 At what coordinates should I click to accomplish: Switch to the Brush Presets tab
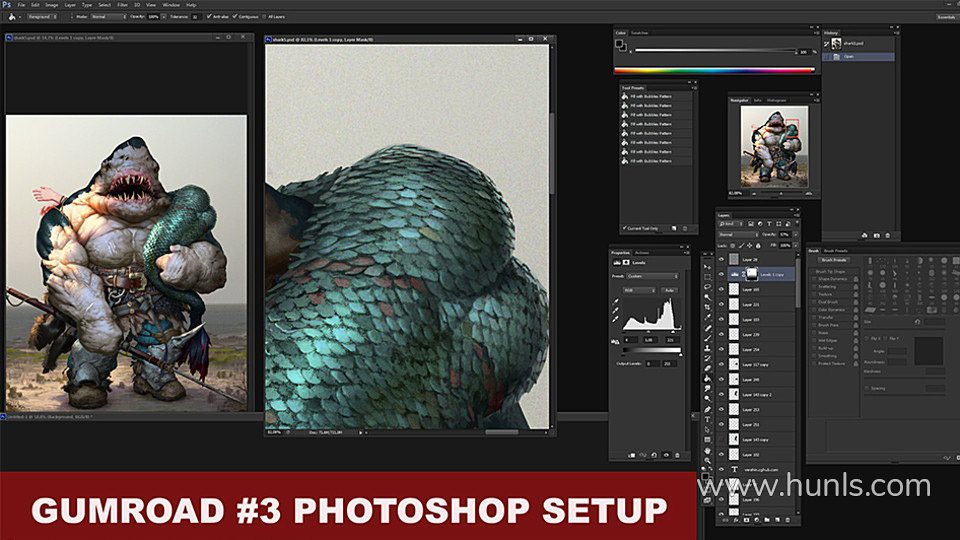836,251
